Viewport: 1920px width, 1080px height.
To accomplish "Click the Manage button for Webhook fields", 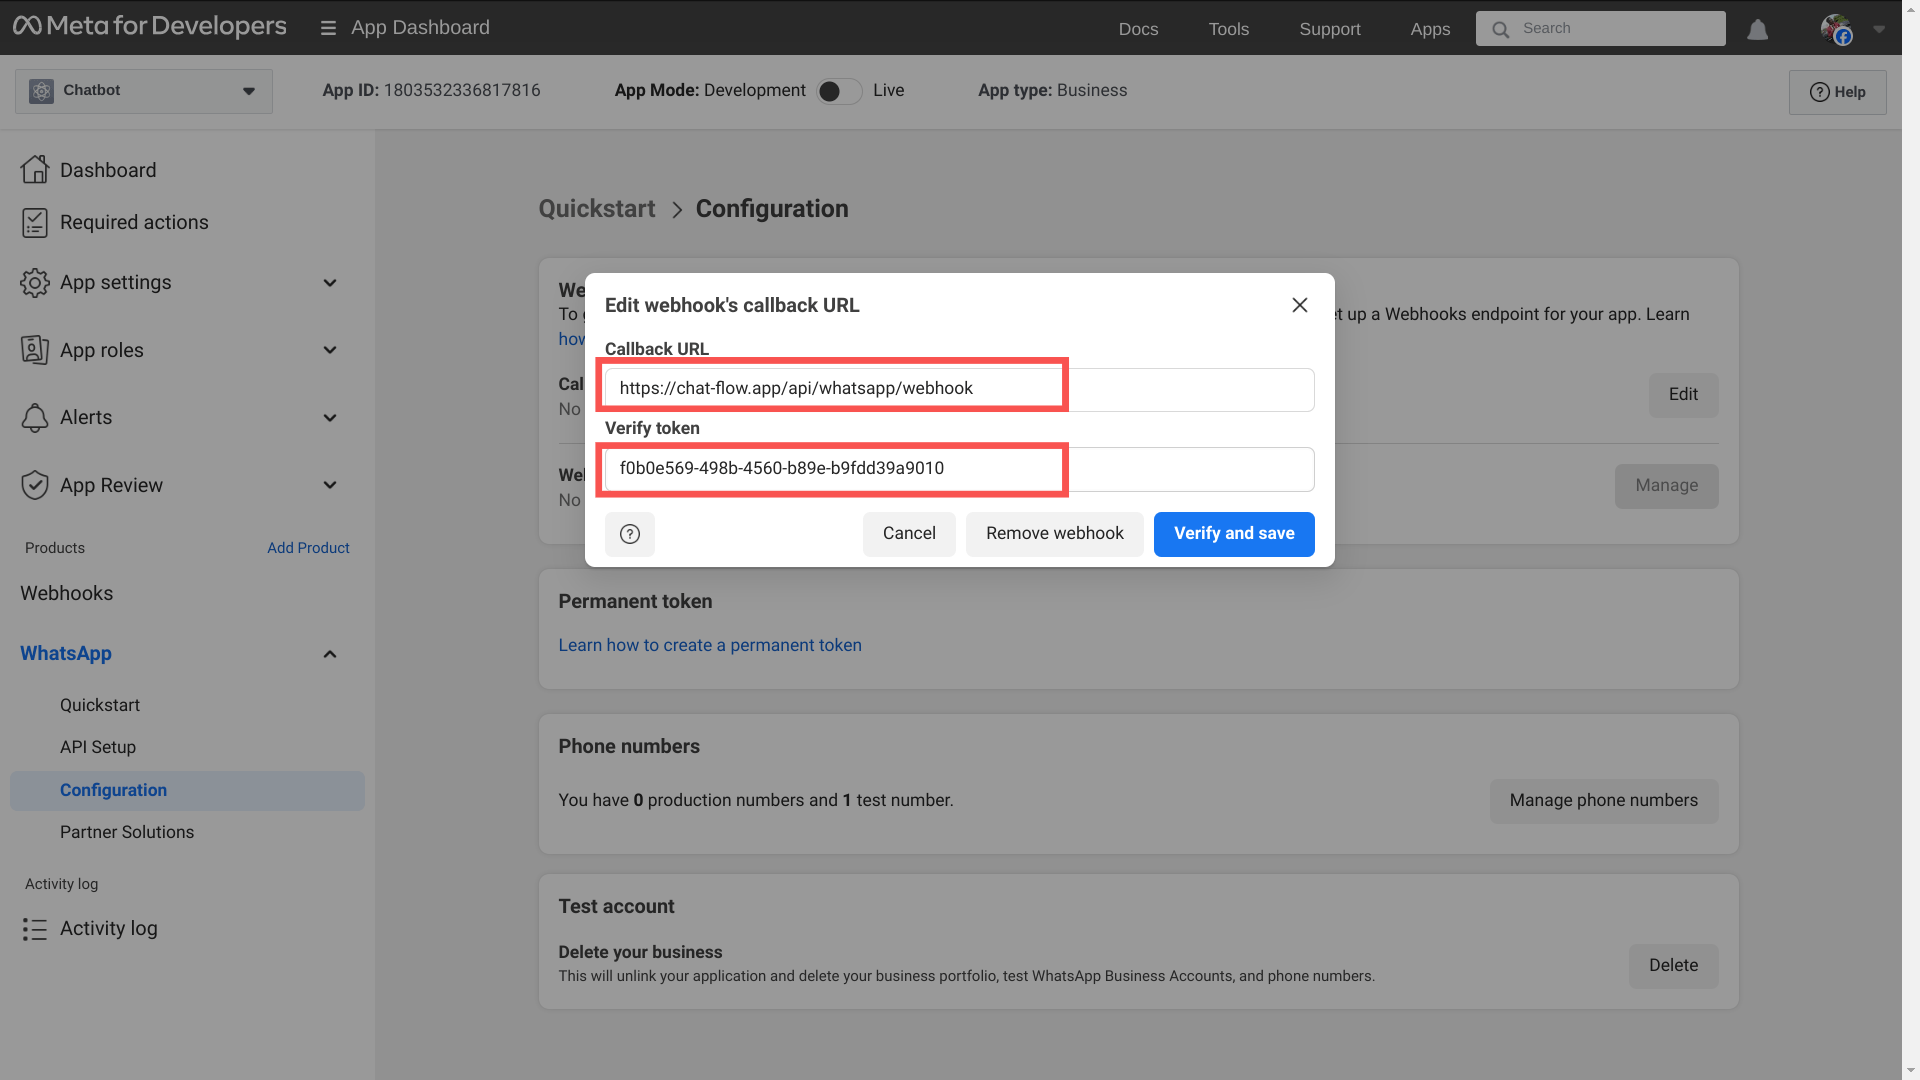I will [x=1666, y=486].
